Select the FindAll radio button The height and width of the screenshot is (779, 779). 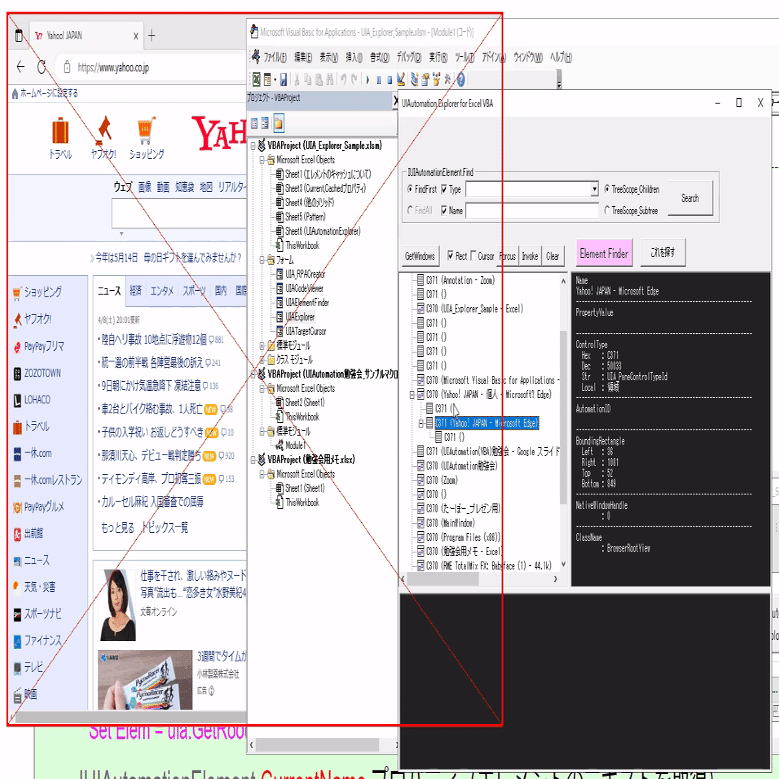click(410, 211)
